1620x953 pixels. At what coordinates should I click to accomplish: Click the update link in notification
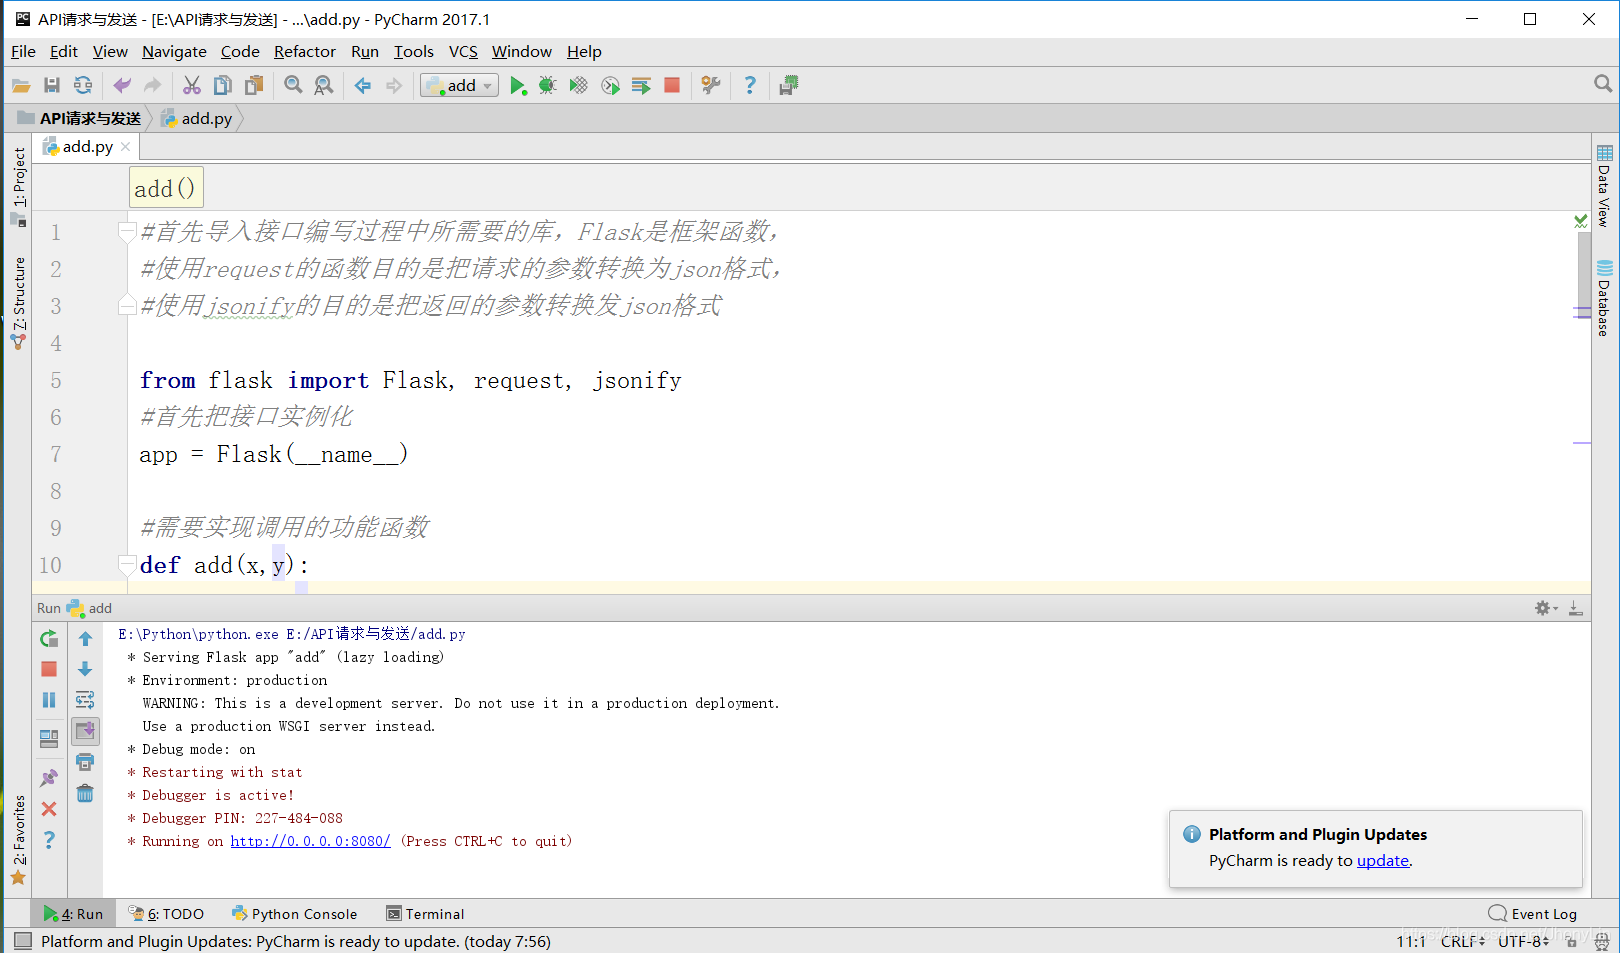tap(1382, 860)
